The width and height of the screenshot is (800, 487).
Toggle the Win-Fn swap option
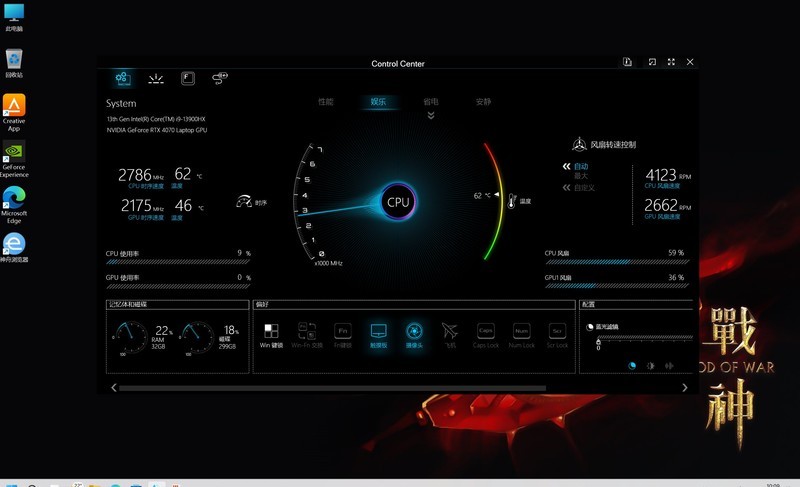(307, 335)
